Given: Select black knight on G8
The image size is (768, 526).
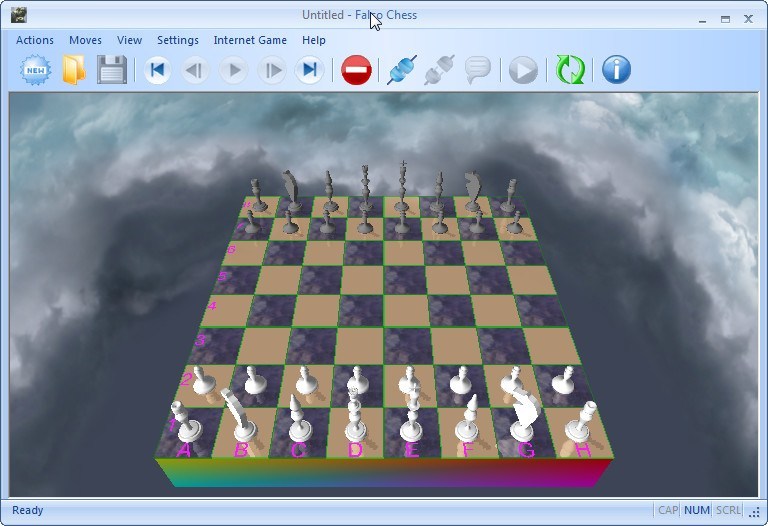Looking at the screenshot, I should pos(473,192).
